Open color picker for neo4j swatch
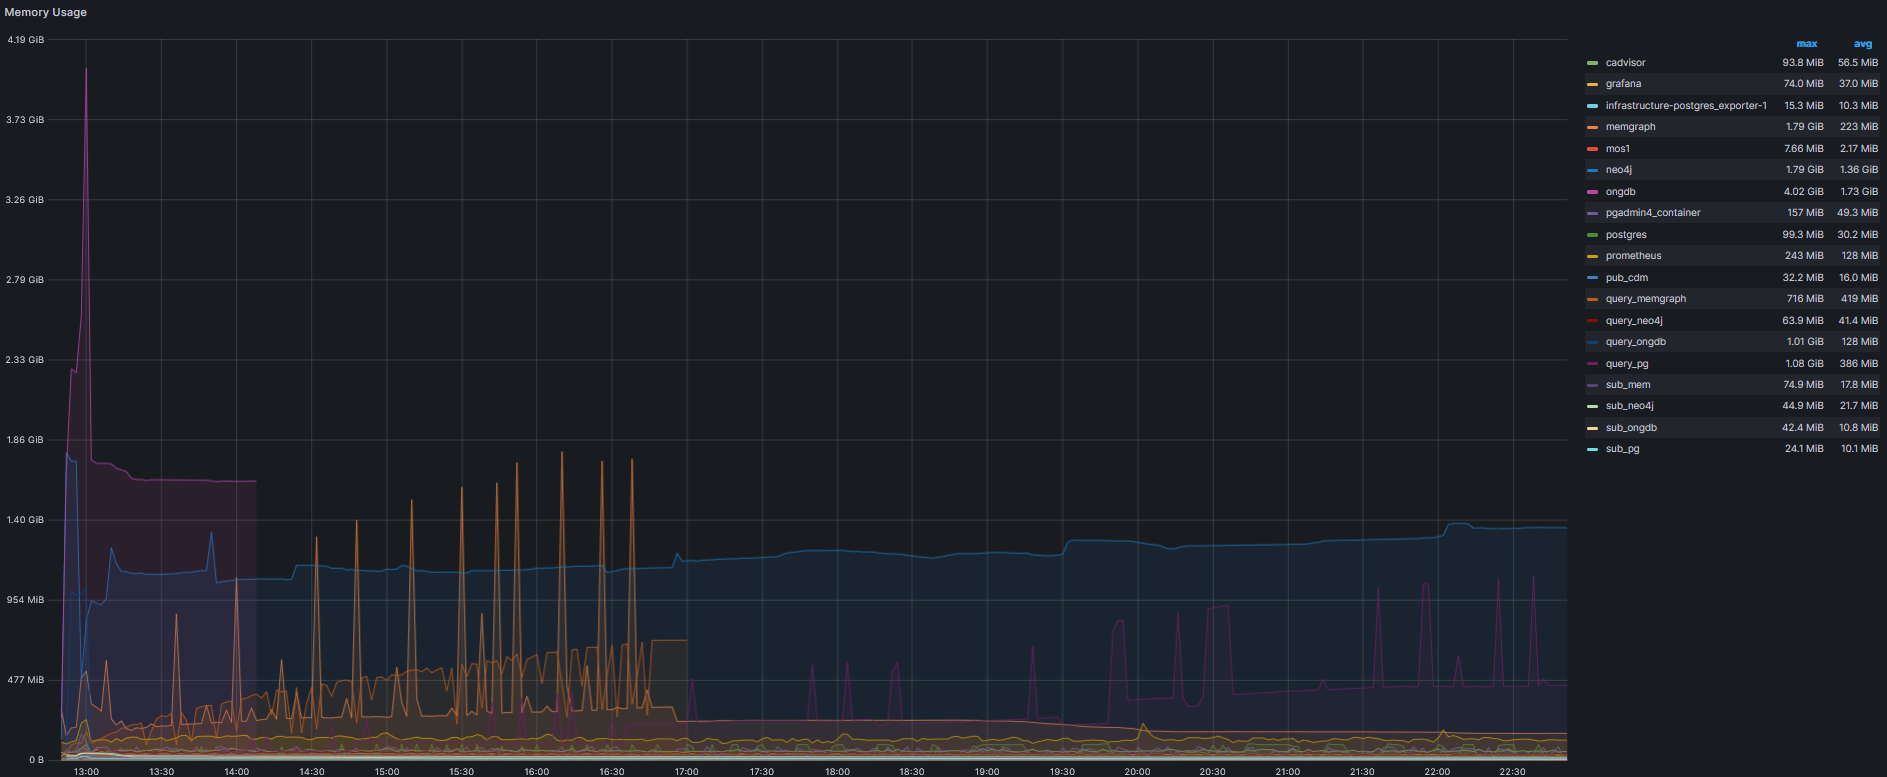The image size is (1887, 777). point(1592,171)
